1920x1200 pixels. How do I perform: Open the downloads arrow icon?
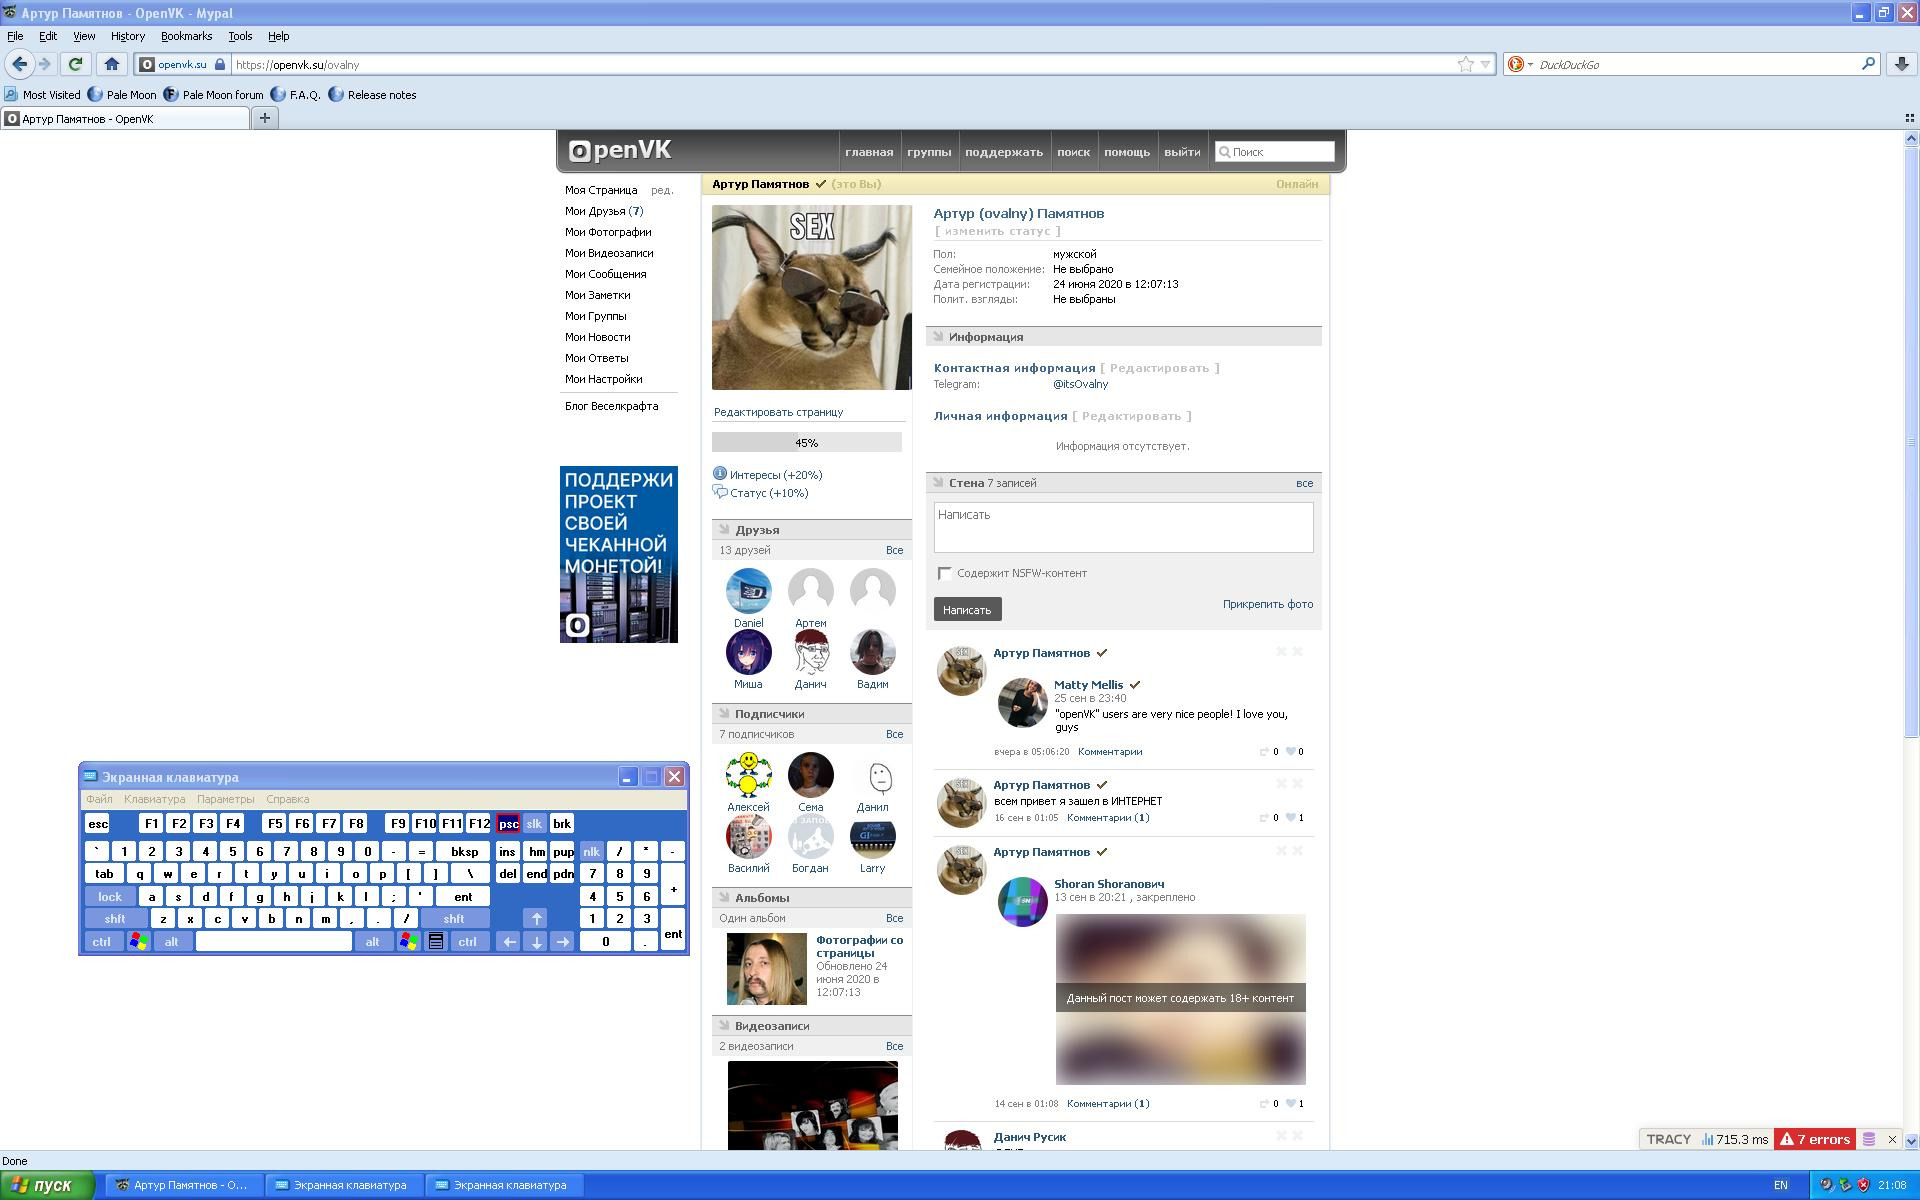click(1901, 64)
